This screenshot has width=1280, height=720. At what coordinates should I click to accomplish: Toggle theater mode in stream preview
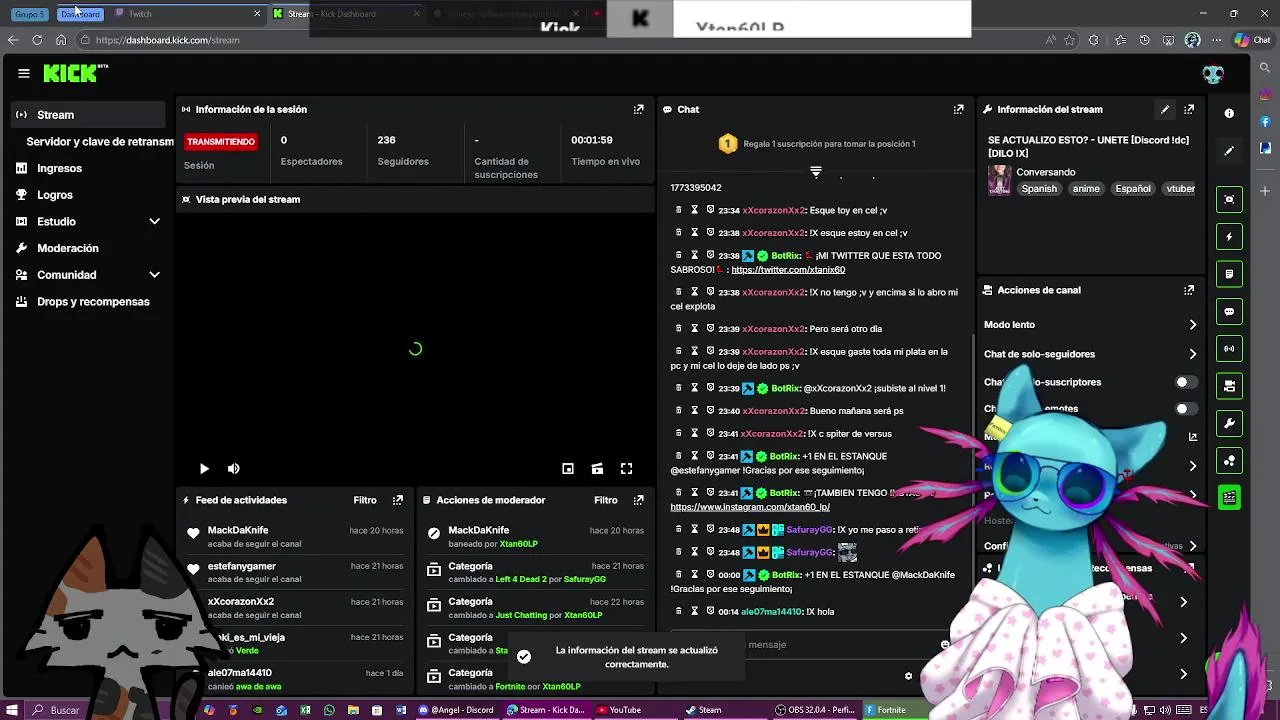click(x=597, y=469)
